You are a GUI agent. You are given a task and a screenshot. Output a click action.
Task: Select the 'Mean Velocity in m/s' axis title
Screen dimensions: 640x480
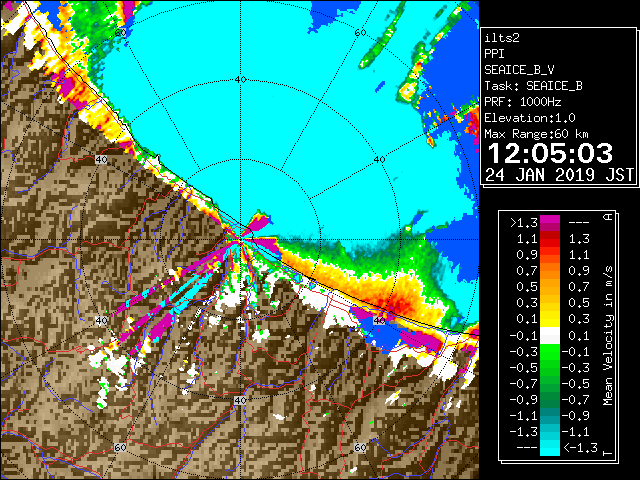click(x=608, y=336)
